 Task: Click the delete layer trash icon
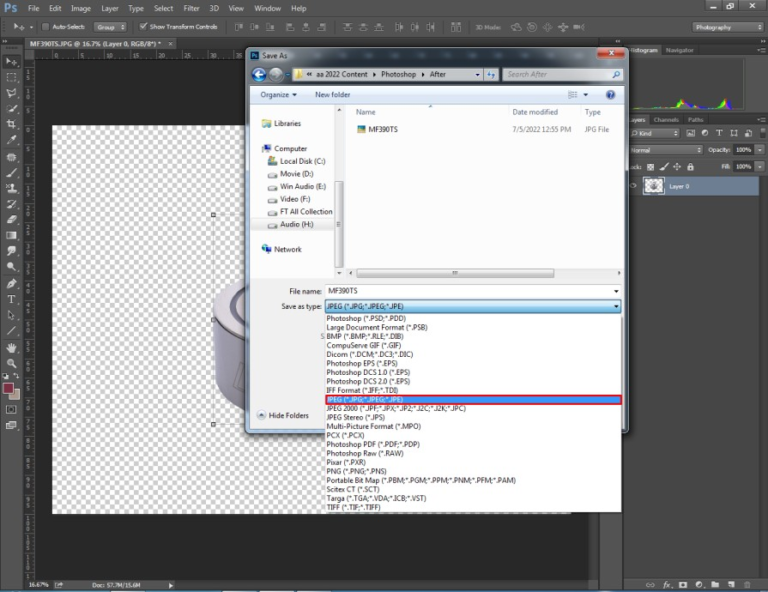click(747, 585)
